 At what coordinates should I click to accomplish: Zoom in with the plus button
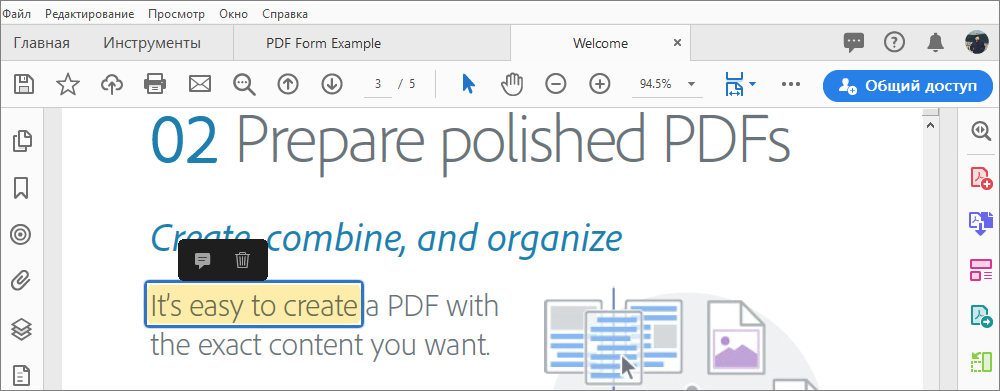pyautogui.click(x=599, y=84)
